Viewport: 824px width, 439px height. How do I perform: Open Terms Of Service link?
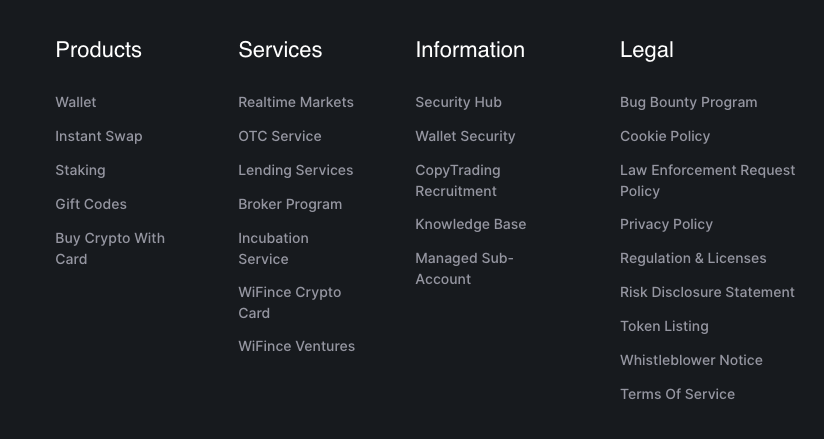click(x=677, y=394)
